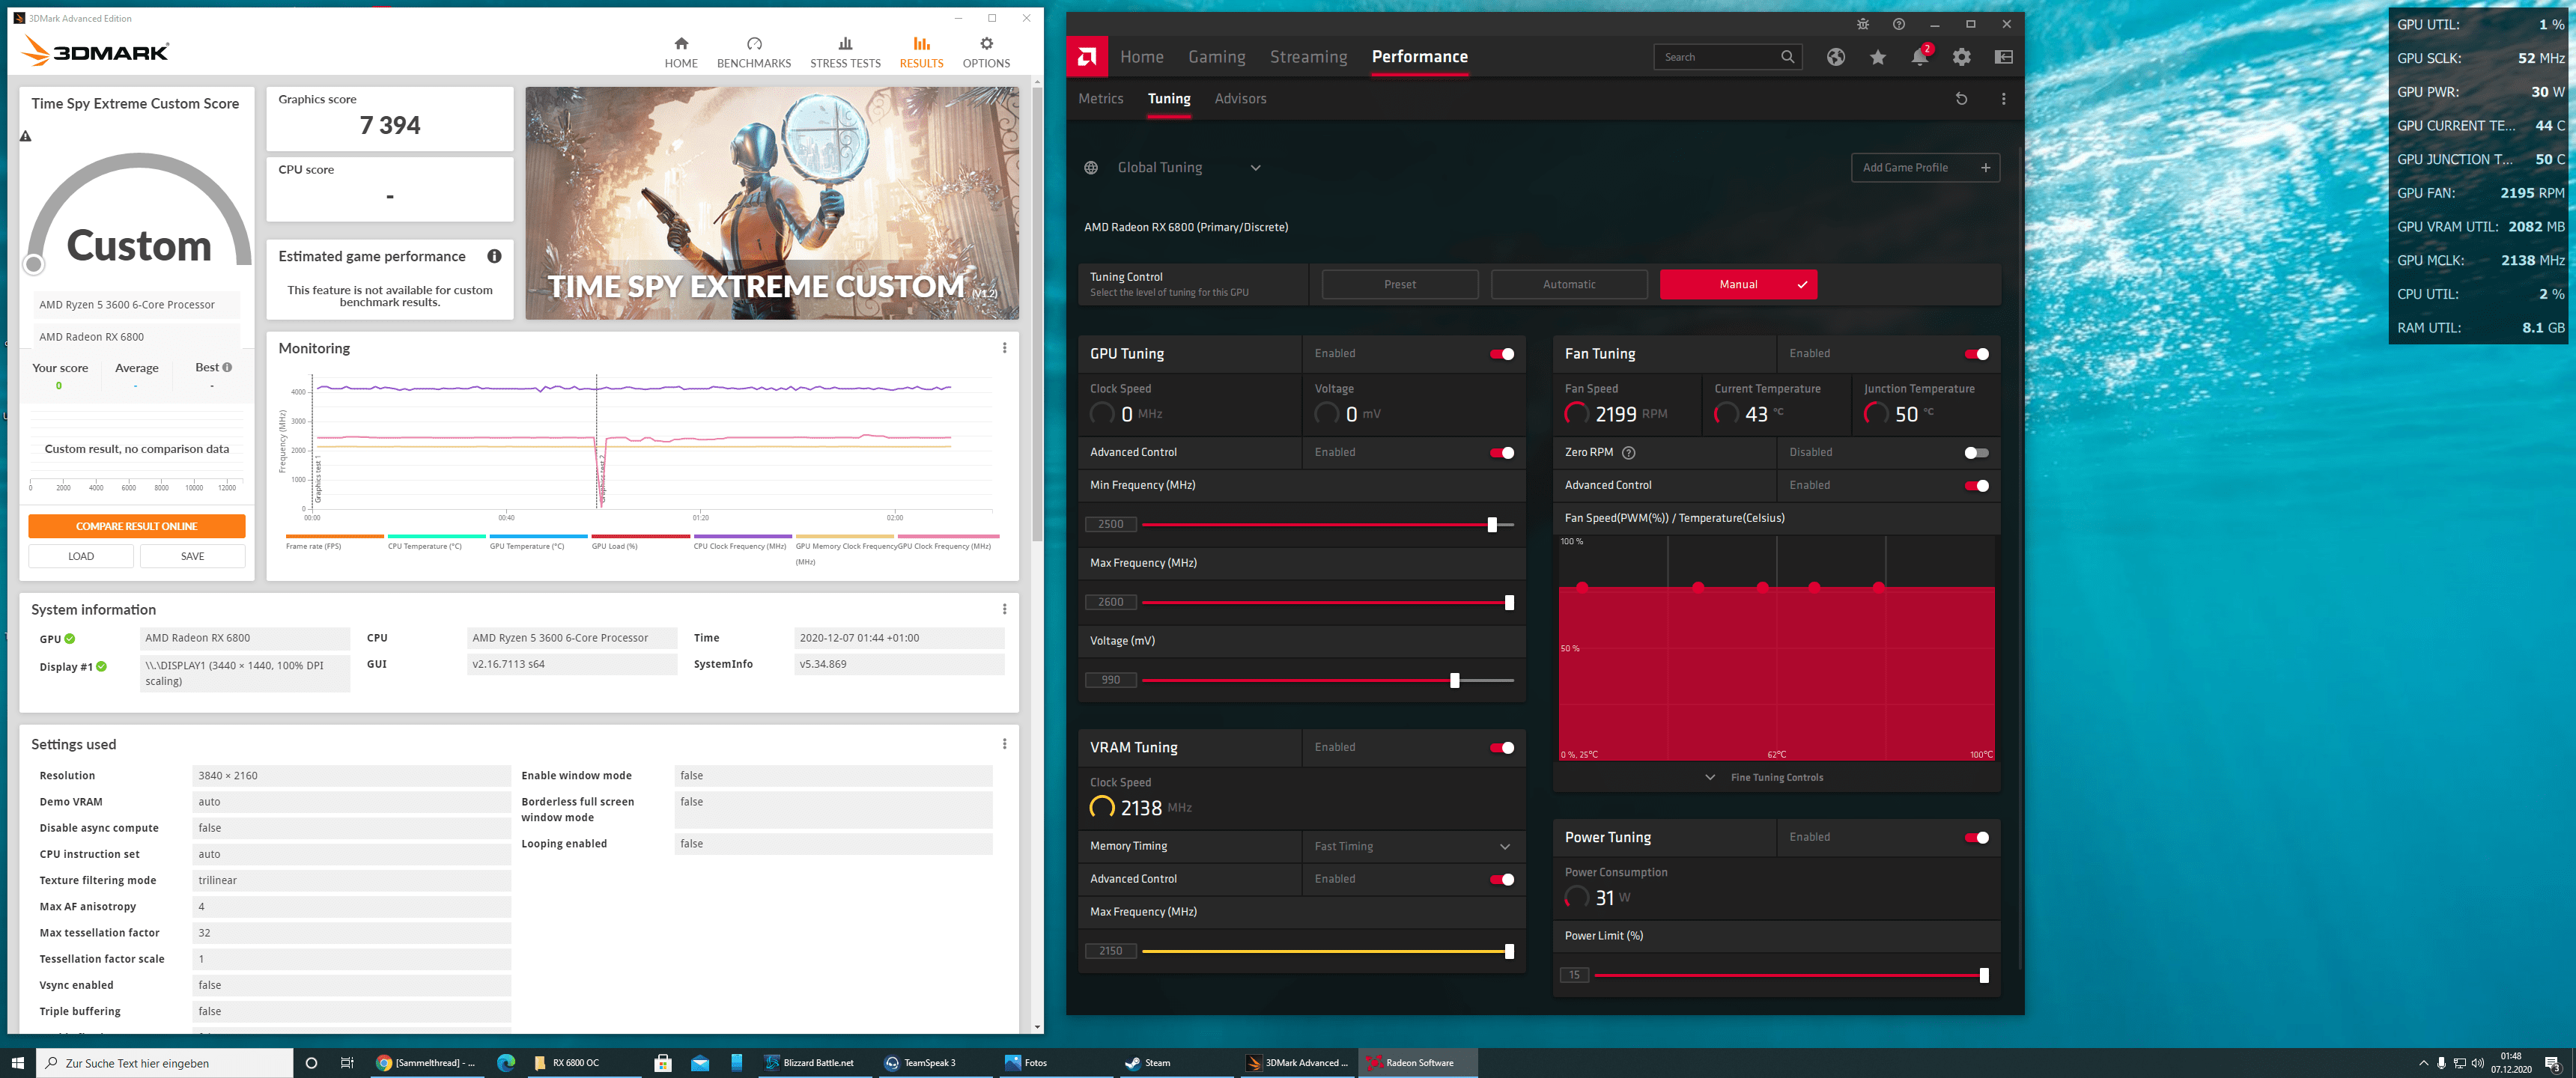Toggle the Radeon sidebar panel icon
The width and height of the screenshot is (2576, 1078).
(x=2004, y=57)
